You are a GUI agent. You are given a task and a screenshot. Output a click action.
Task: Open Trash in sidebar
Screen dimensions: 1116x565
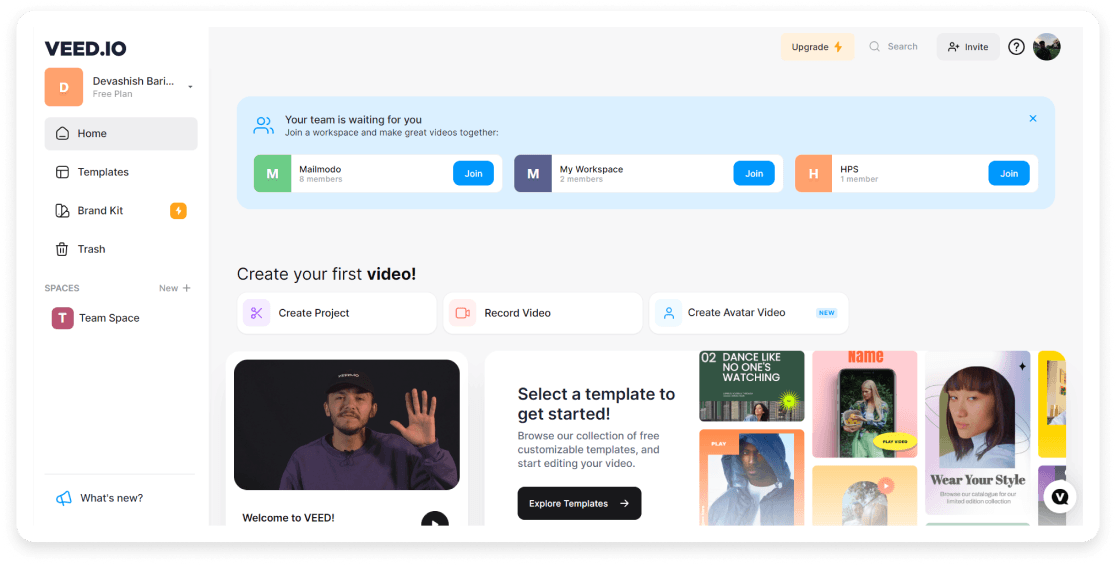pyautogui.click(x=121, y=249)
